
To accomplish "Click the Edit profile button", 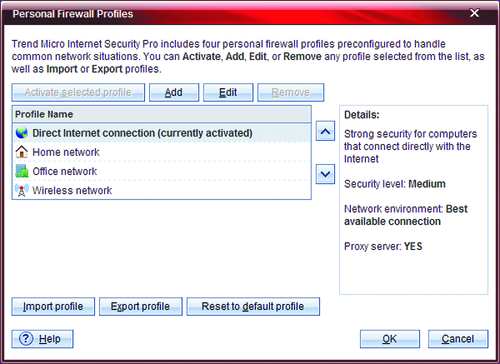I will click(228, 92).
